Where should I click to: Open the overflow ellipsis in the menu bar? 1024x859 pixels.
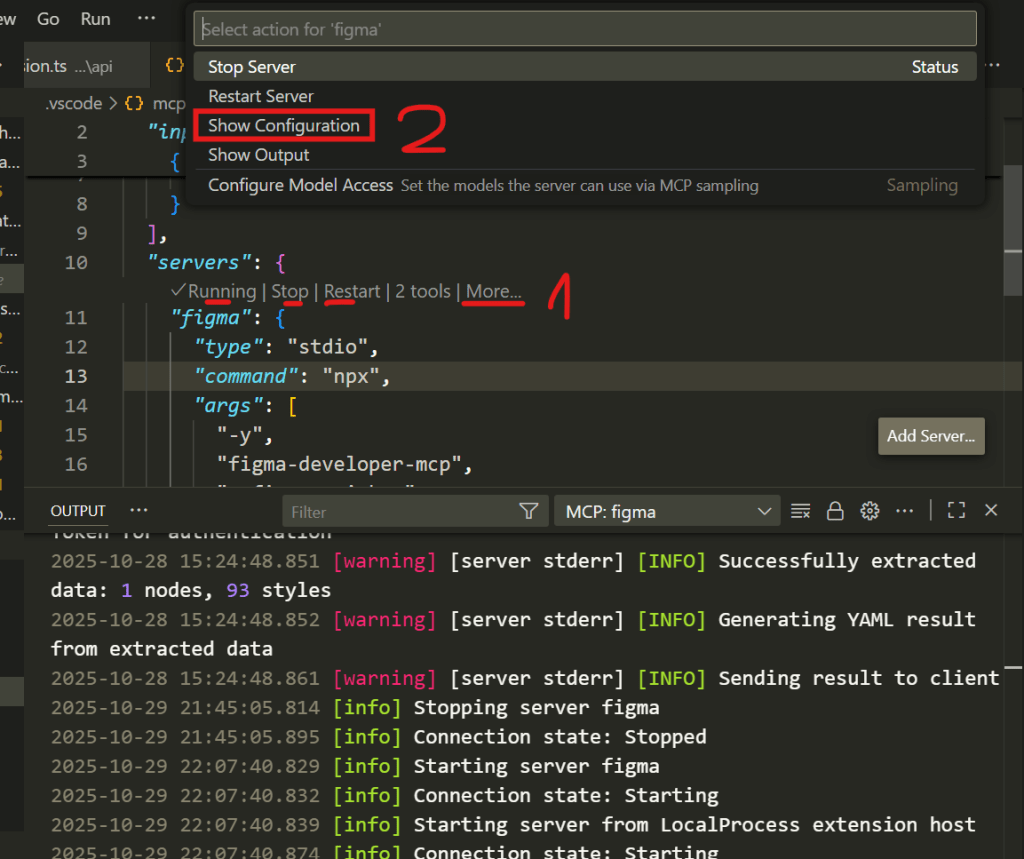[146, 17]
